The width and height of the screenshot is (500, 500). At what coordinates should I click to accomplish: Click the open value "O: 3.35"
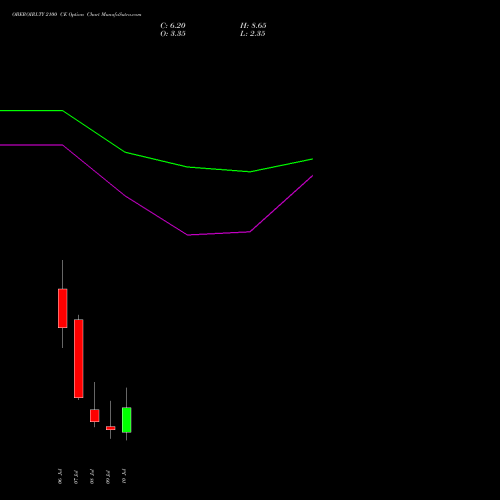click(173, 34)
